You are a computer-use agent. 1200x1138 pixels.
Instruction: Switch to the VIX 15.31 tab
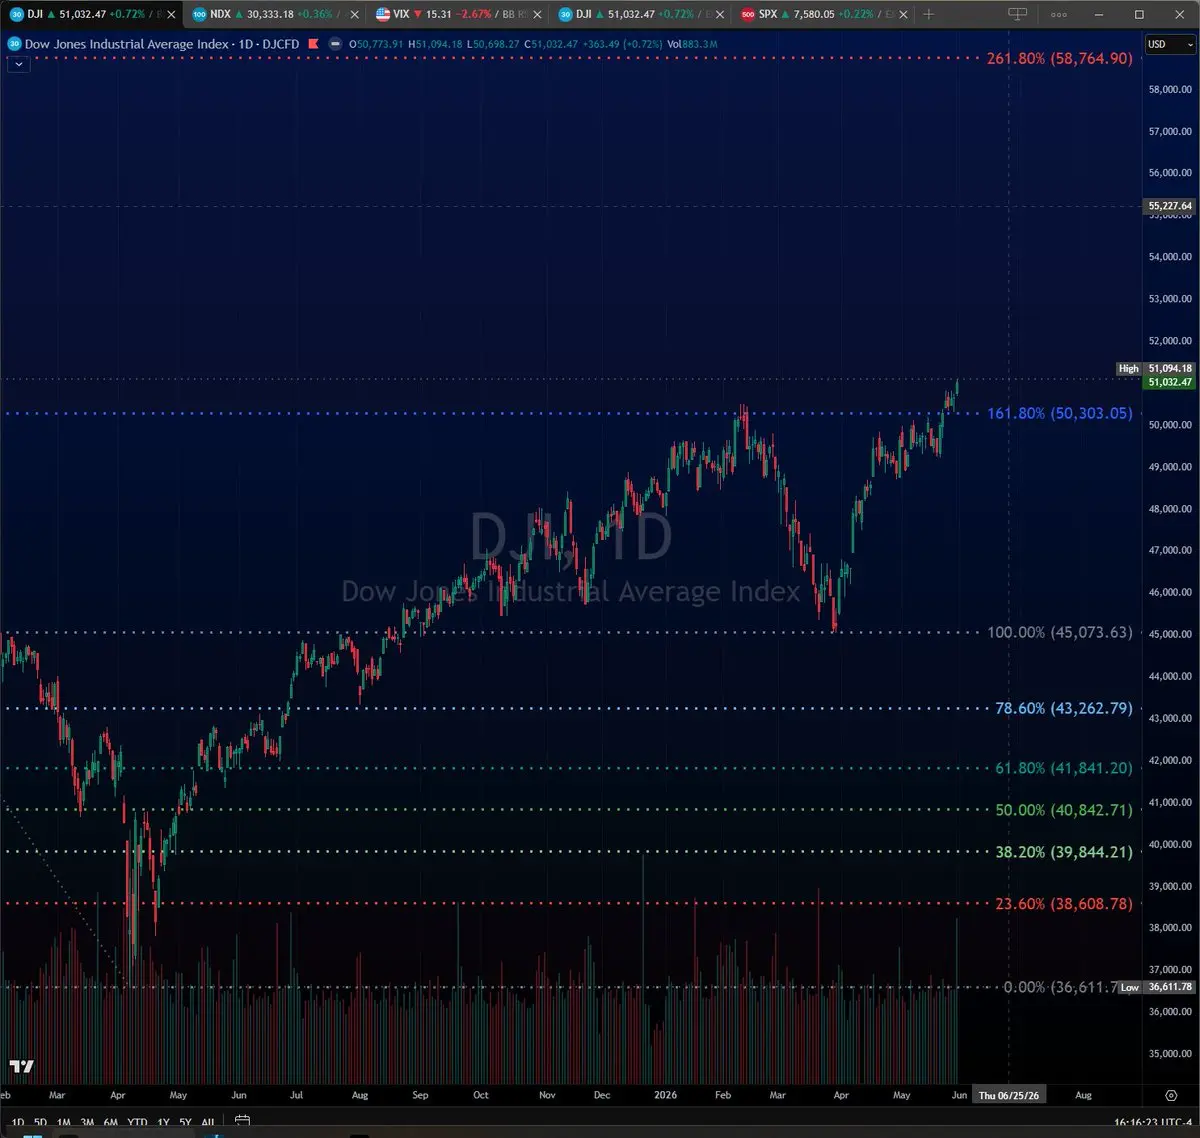point(458,14)
